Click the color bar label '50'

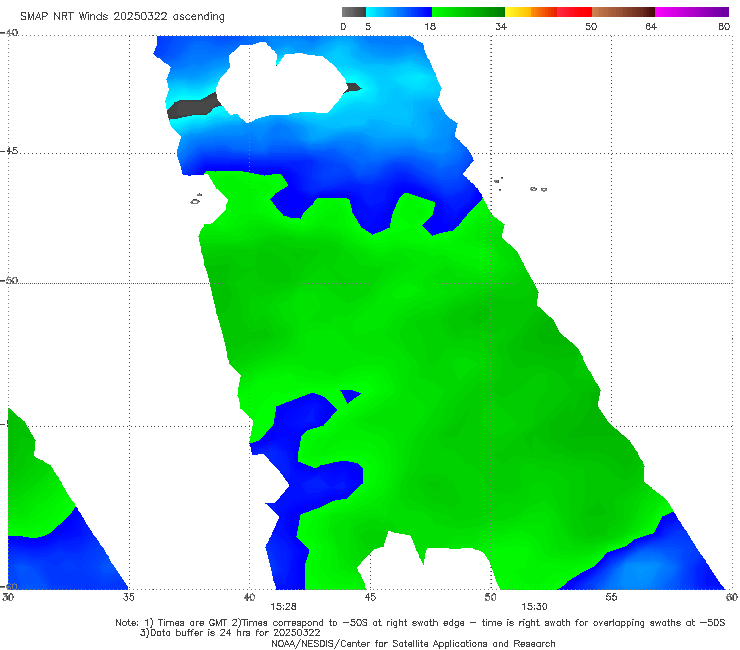591,26
